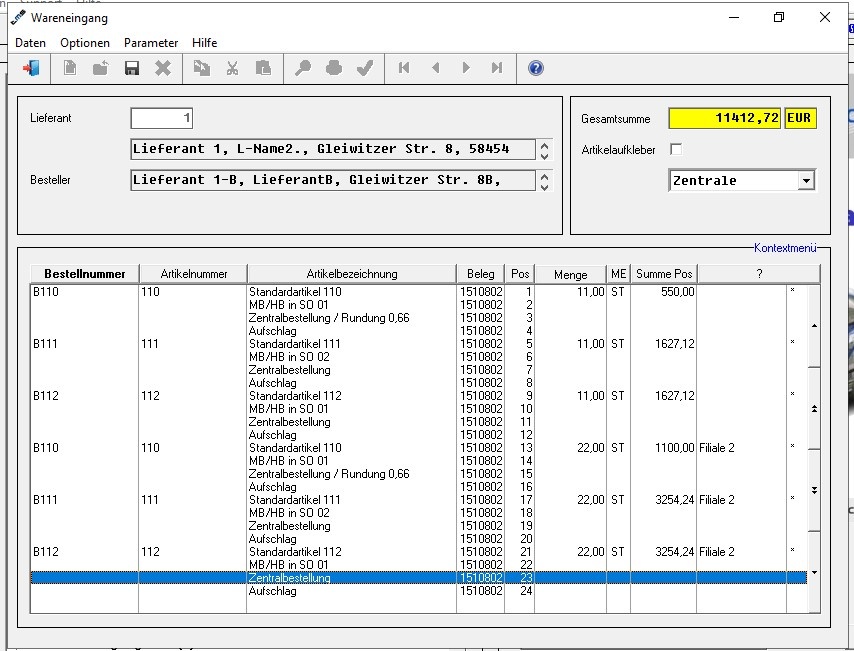Viewport: 854px width, 651px height.
Task: Click the copy toolbar icon
Action: [x=202, y=68]
